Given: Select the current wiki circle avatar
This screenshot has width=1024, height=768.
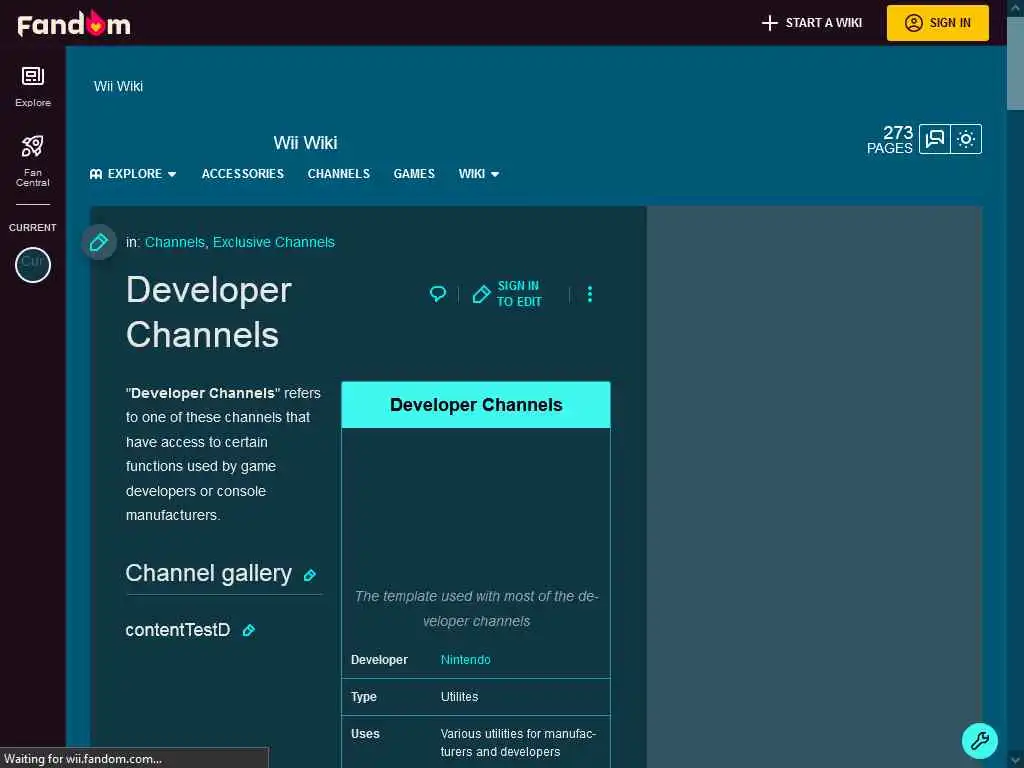Looking at the screenshot, I should click(33, 264).
